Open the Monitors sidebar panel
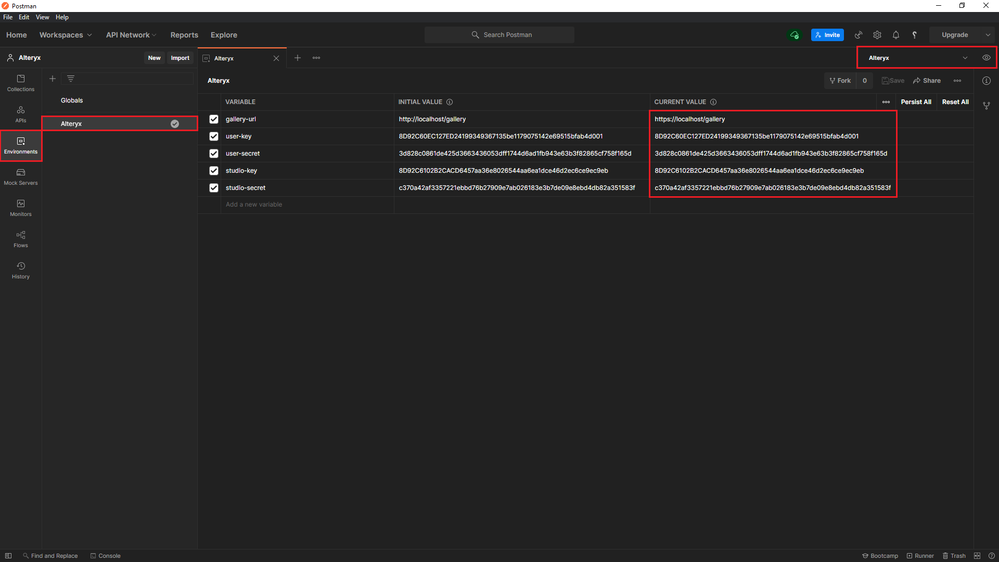 pyautogui.click(x=20, y=208)
